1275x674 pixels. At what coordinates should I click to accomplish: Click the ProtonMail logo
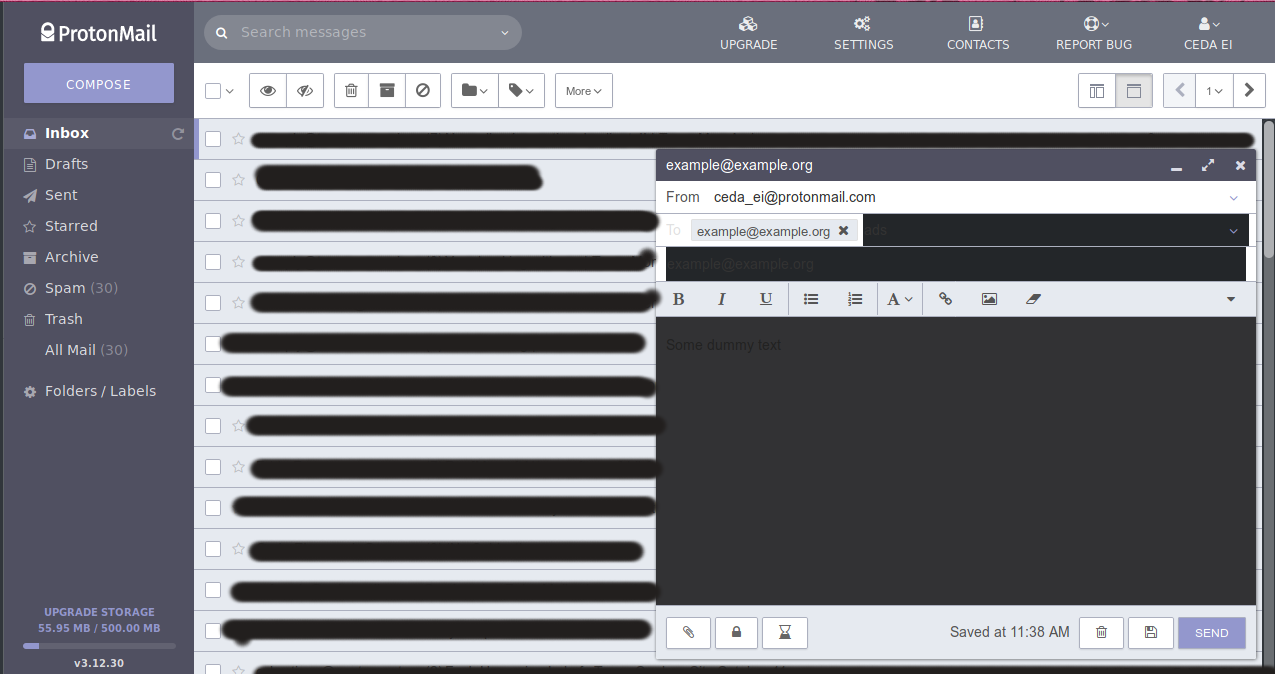[x=99, y=32]
